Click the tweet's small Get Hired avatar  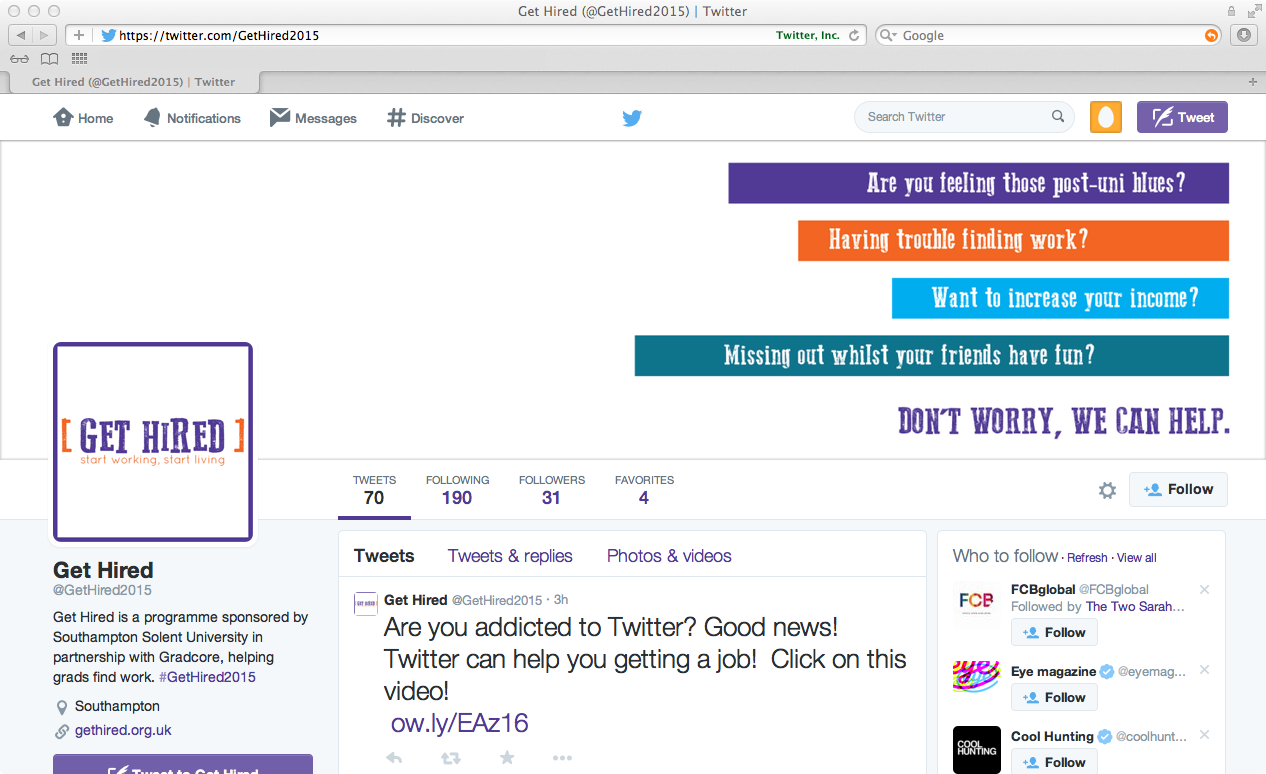(365, 603)
